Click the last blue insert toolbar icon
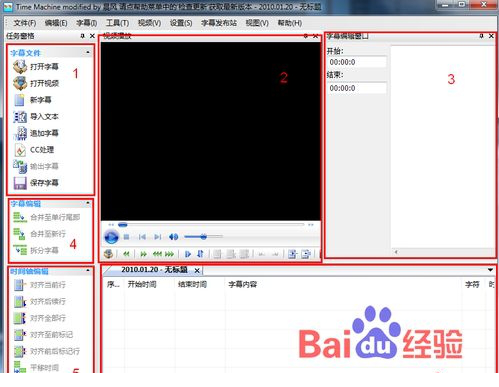Viewport: 499px width, 387px height. pyautogui.click(x=306, y=254)
